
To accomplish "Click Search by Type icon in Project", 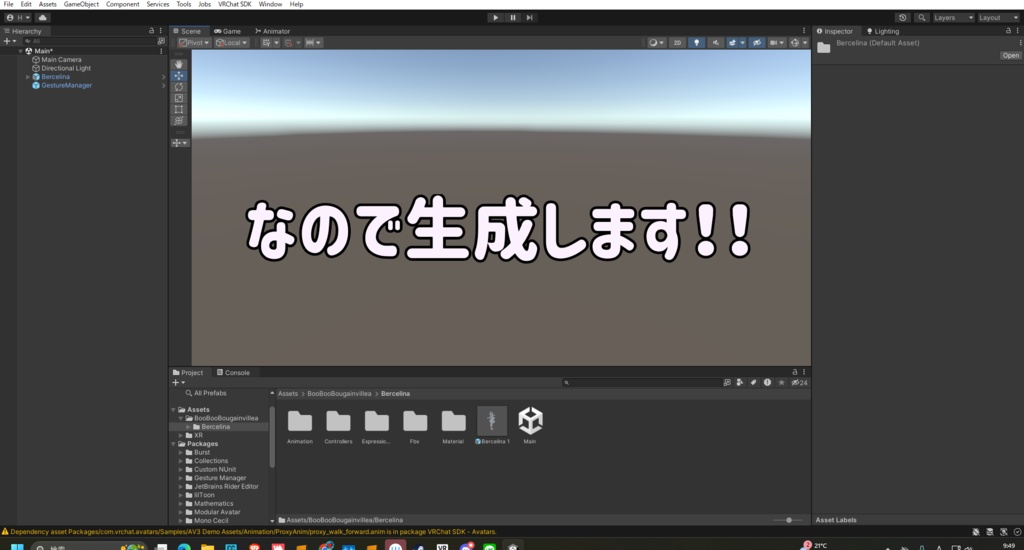I will point(740,383).
